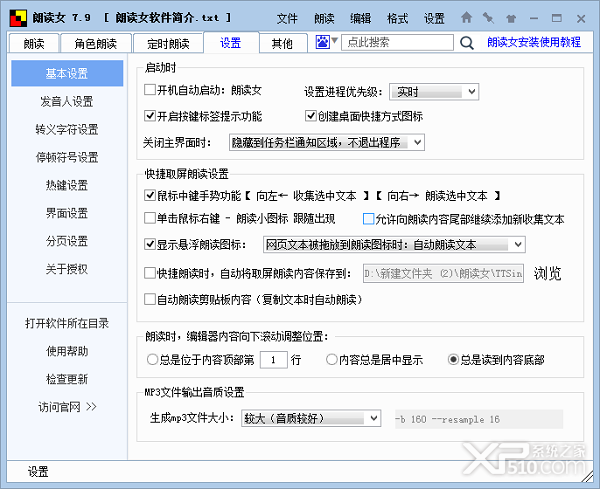Open 发音人设置 in sidebar
The image size is (600, 489).
pyautogui.click(x=67, y=101)
